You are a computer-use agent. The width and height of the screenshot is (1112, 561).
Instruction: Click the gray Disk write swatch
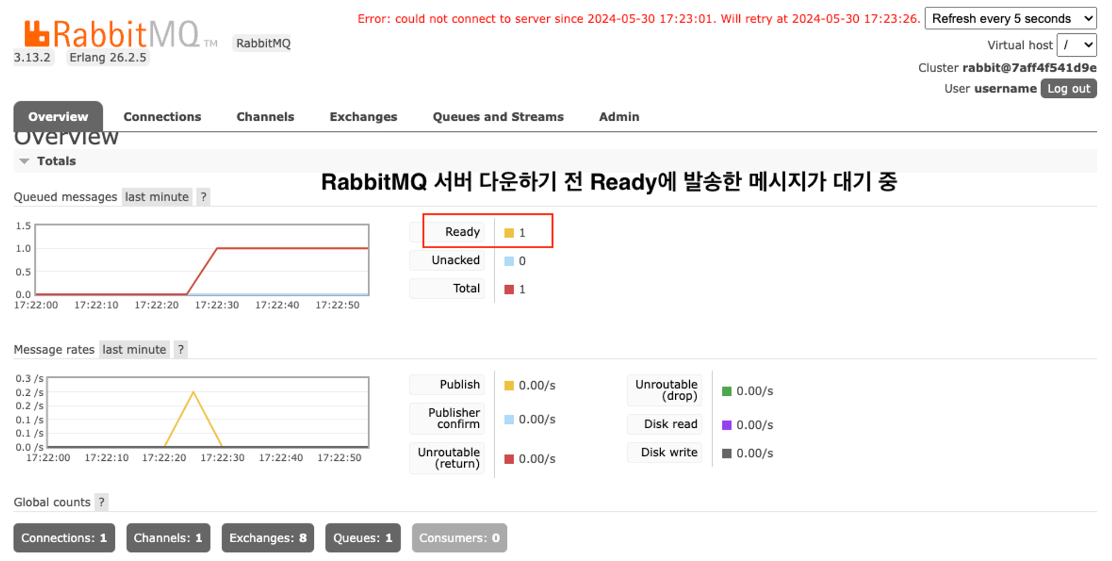pos(727,454)
